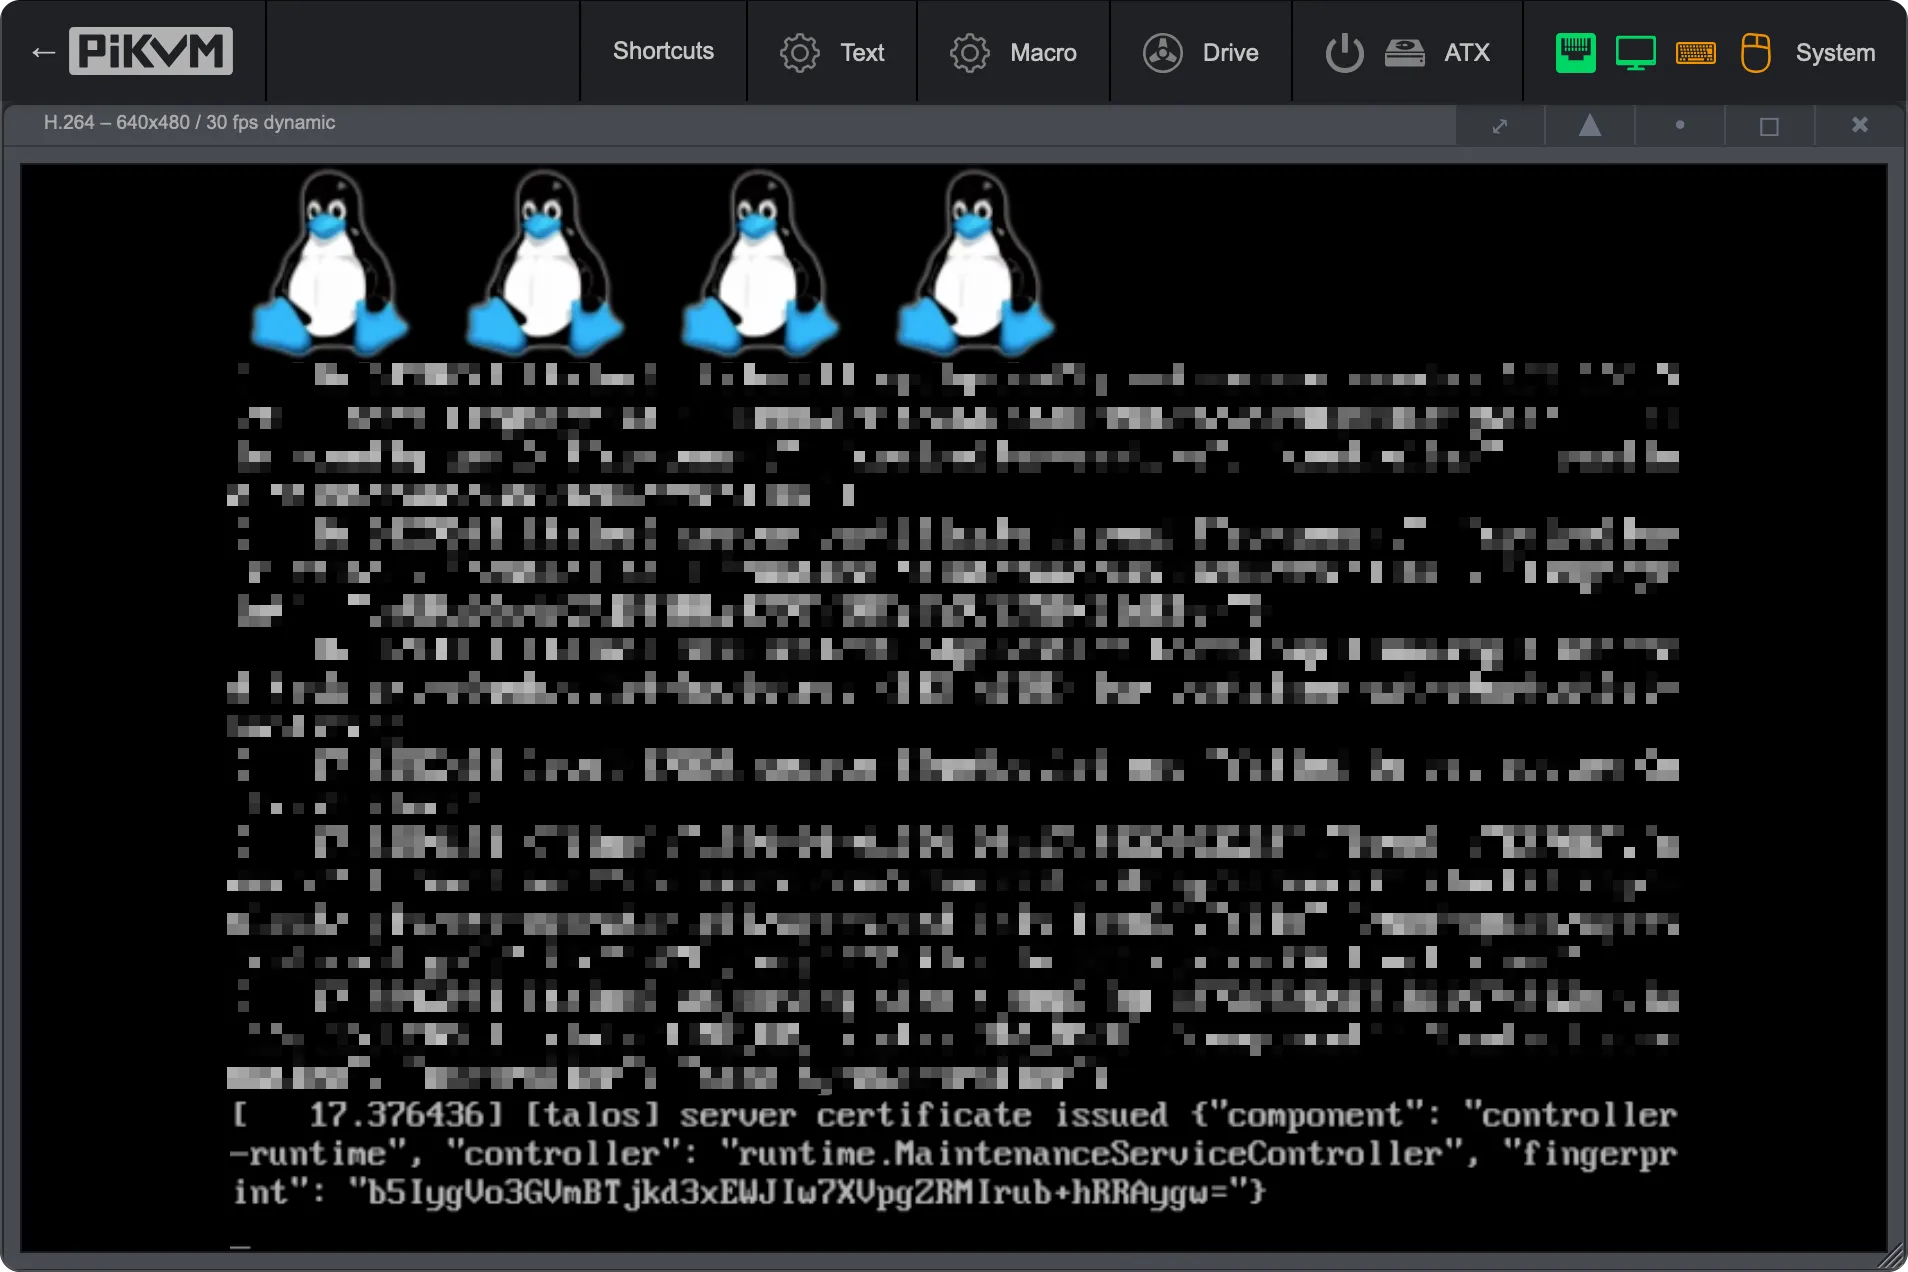Click the power control icon

[x=1342, y=52]
